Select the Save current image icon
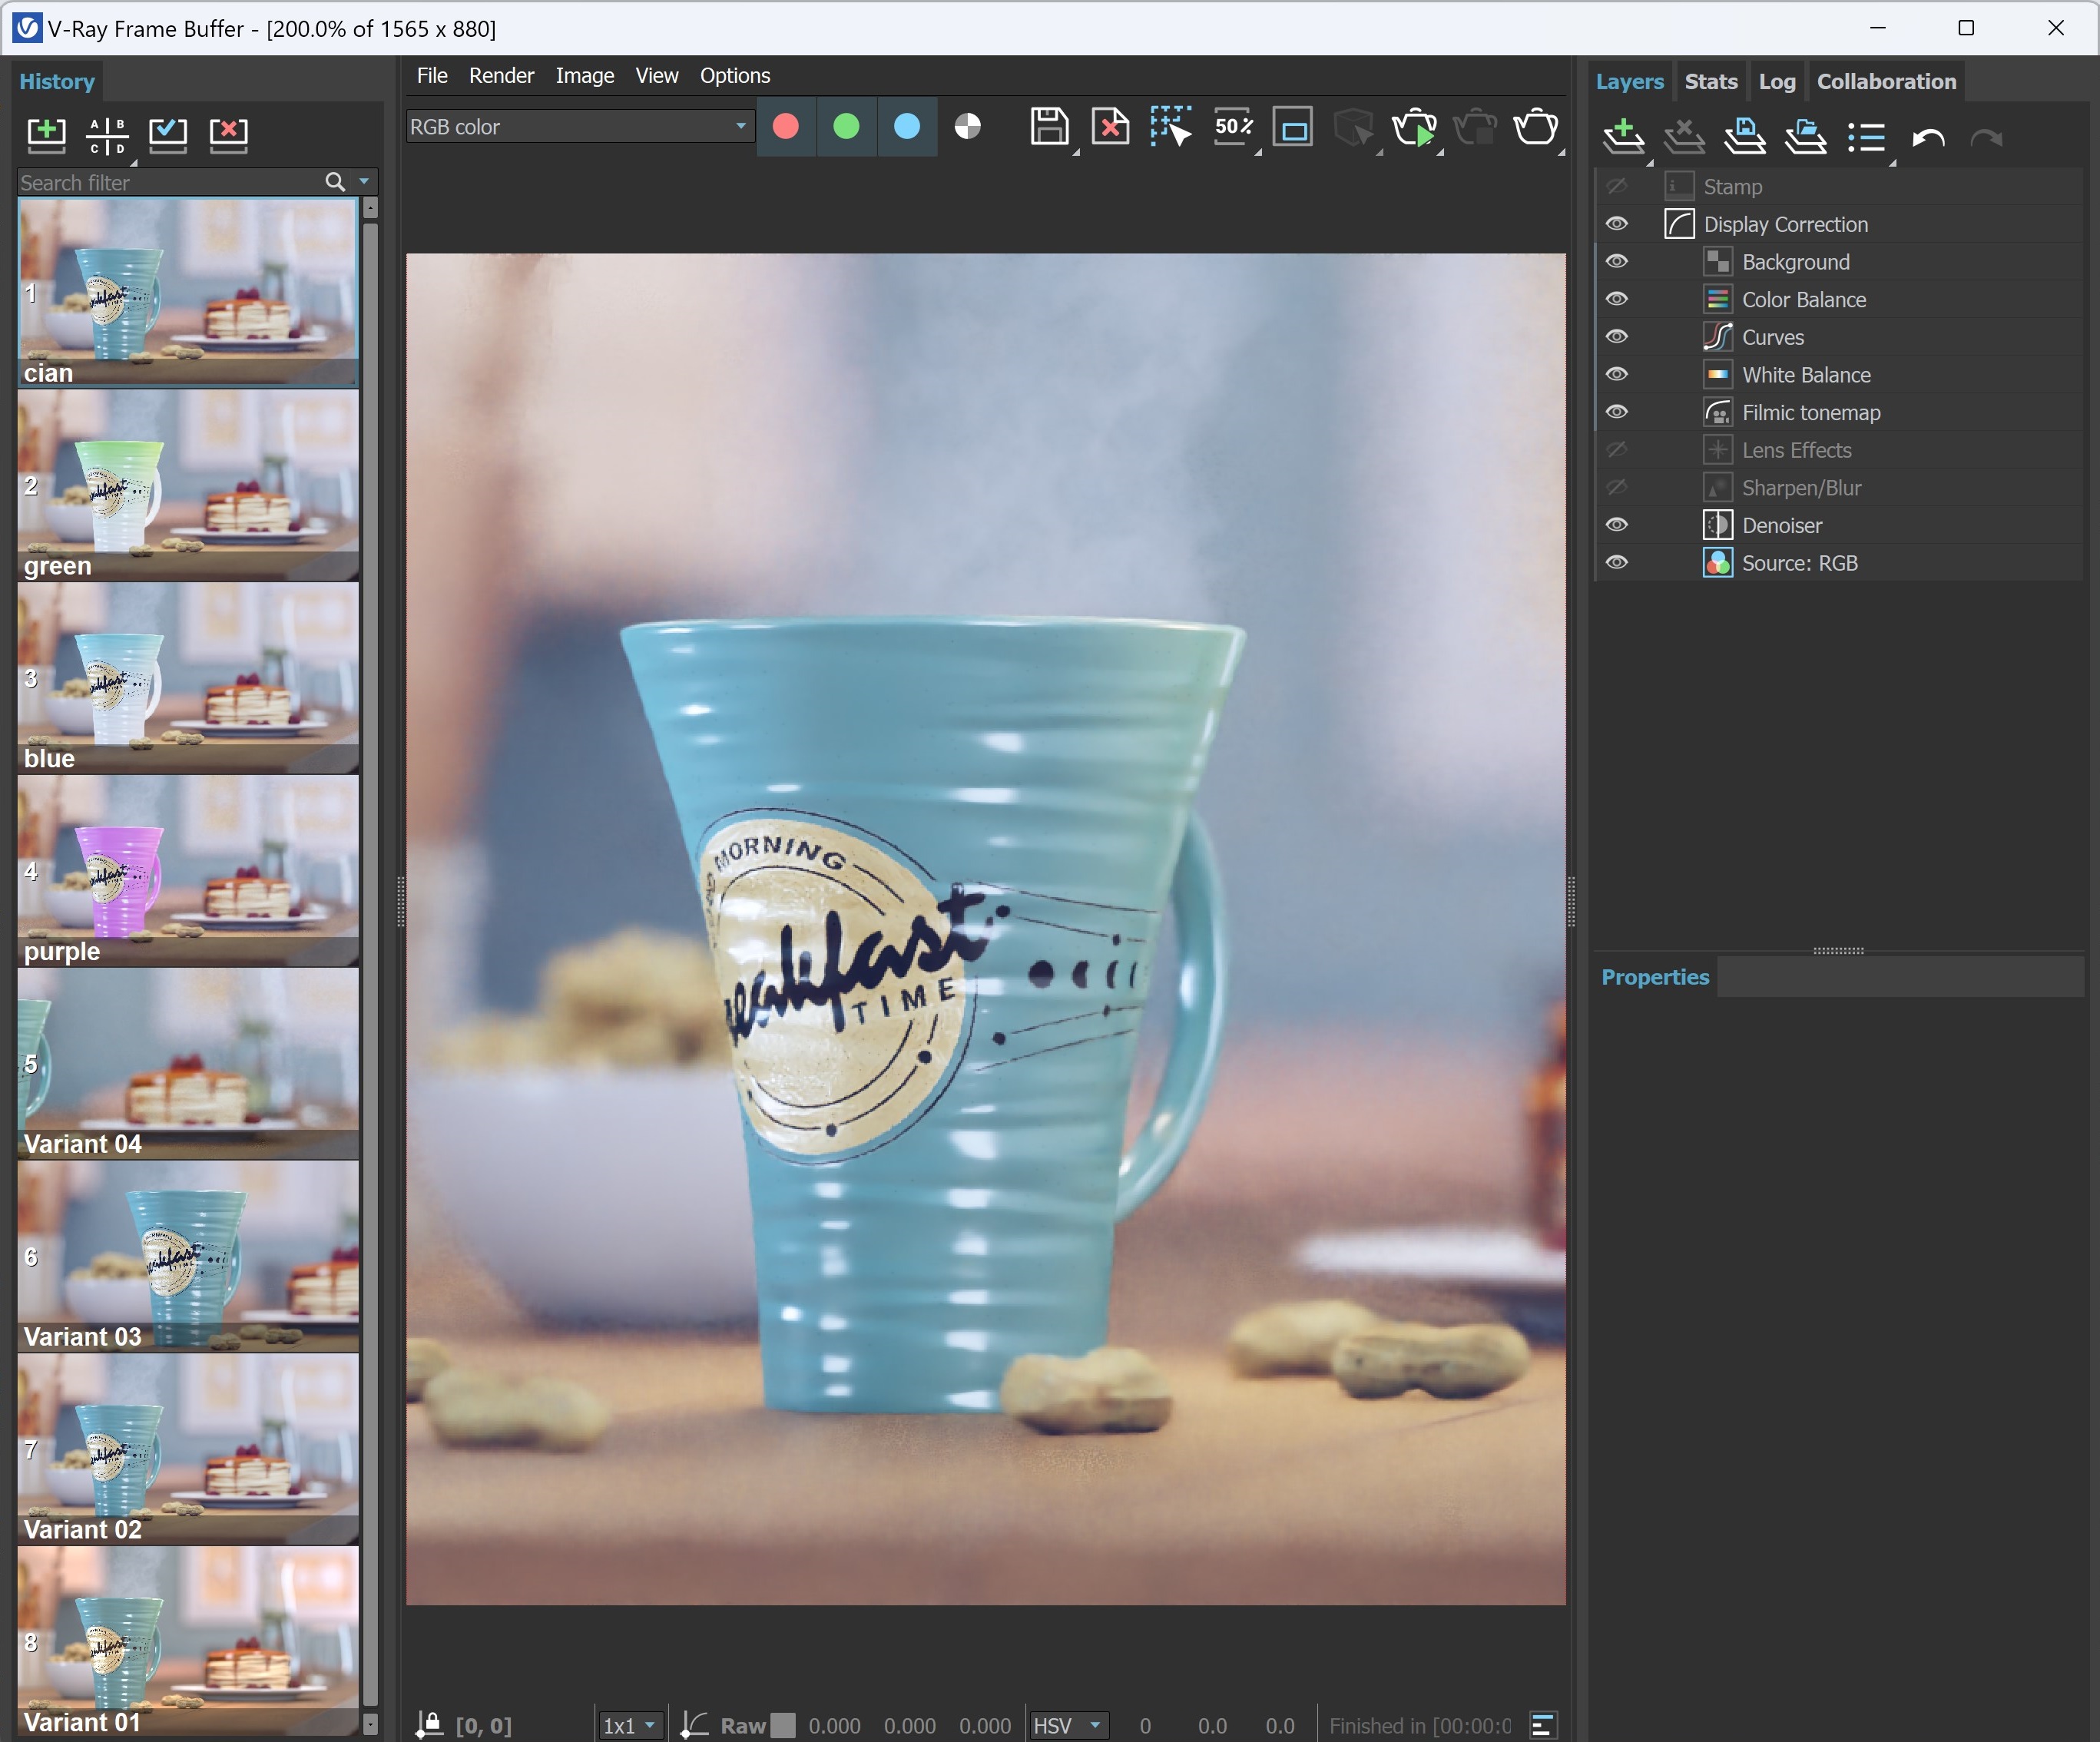This screenshot has height=1742, width=2100. 1050,127
